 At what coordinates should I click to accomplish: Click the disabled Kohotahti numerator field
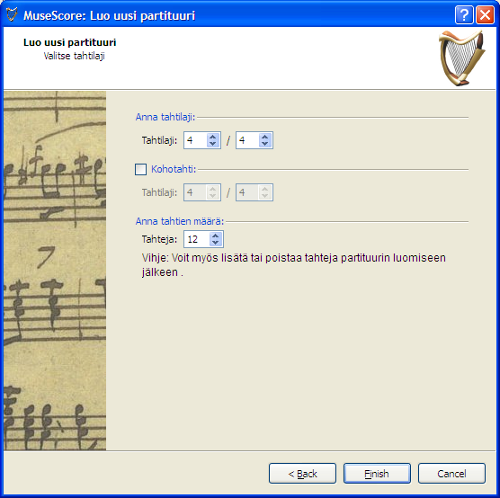pos(202,192)
